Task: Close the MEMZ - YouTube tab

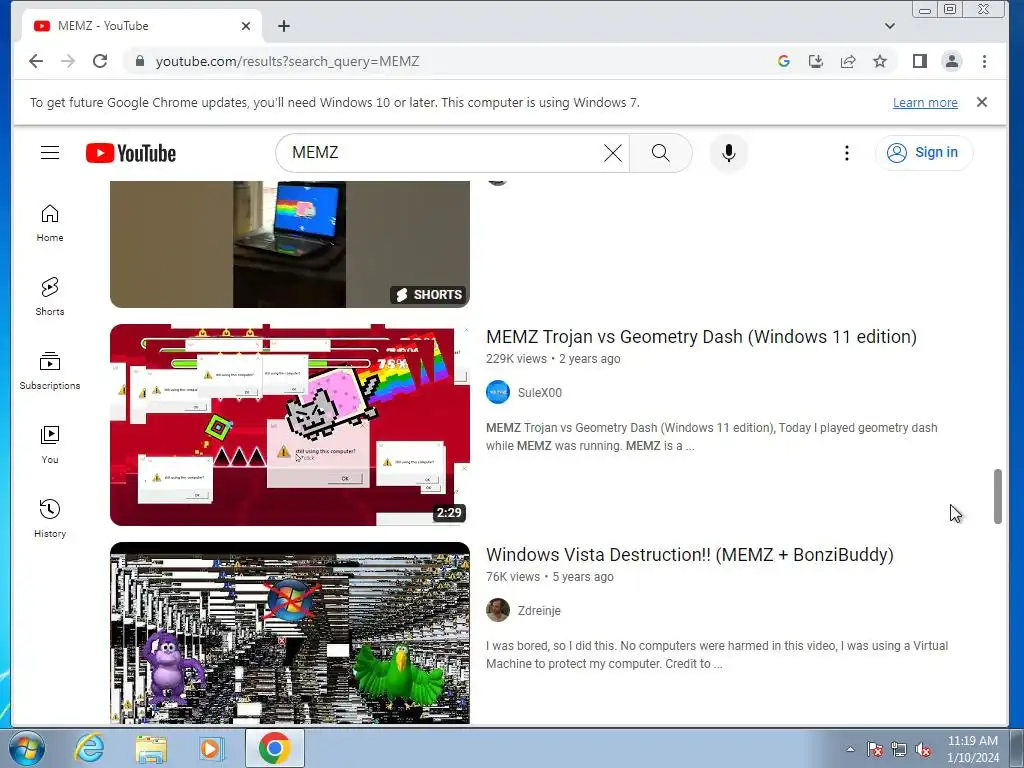Action: click(246, 26)
